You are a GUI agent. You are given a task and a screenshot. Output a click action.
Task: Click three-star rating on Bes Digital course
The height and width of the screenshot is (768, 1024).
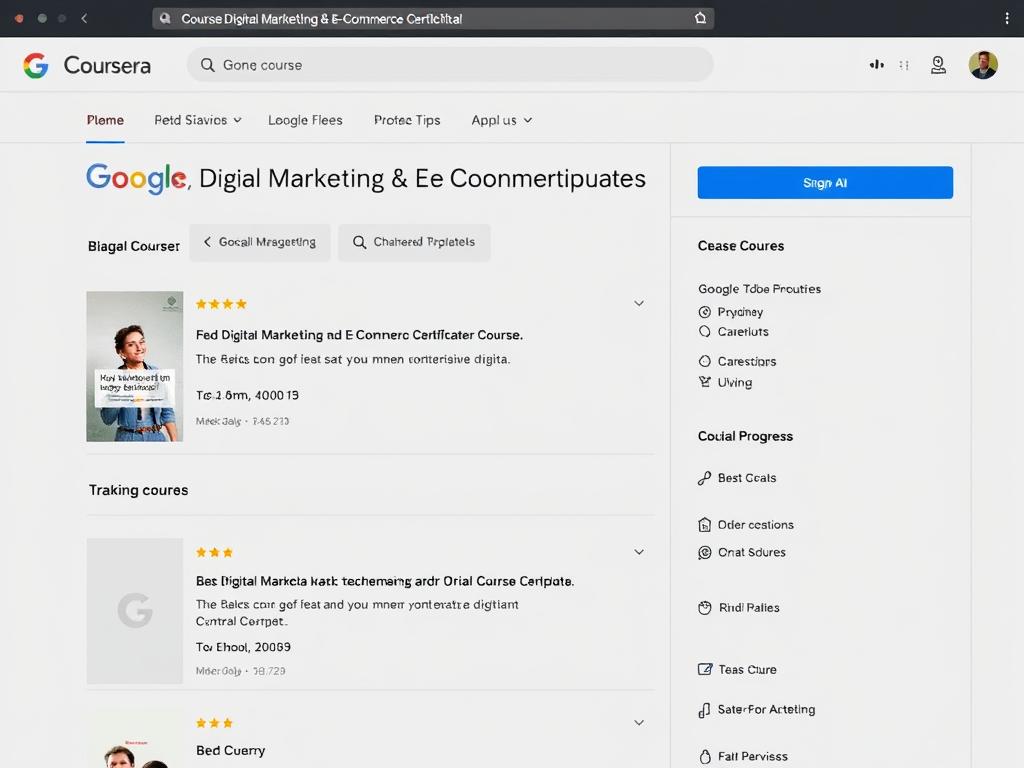point(214,552)
